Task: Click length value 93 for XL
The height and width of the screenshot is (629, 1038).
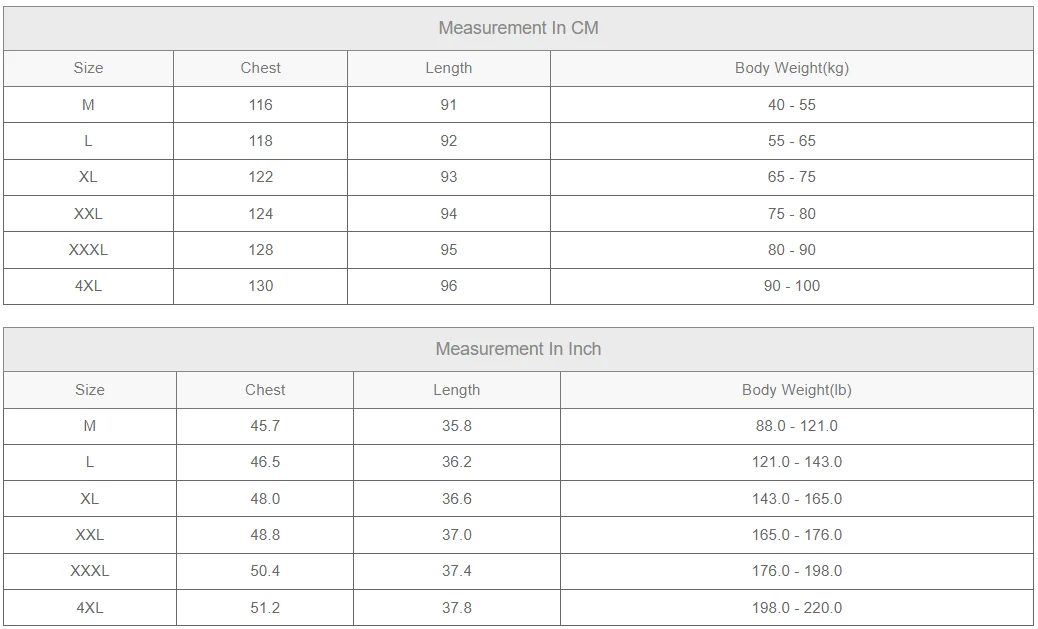Action: 449,177
